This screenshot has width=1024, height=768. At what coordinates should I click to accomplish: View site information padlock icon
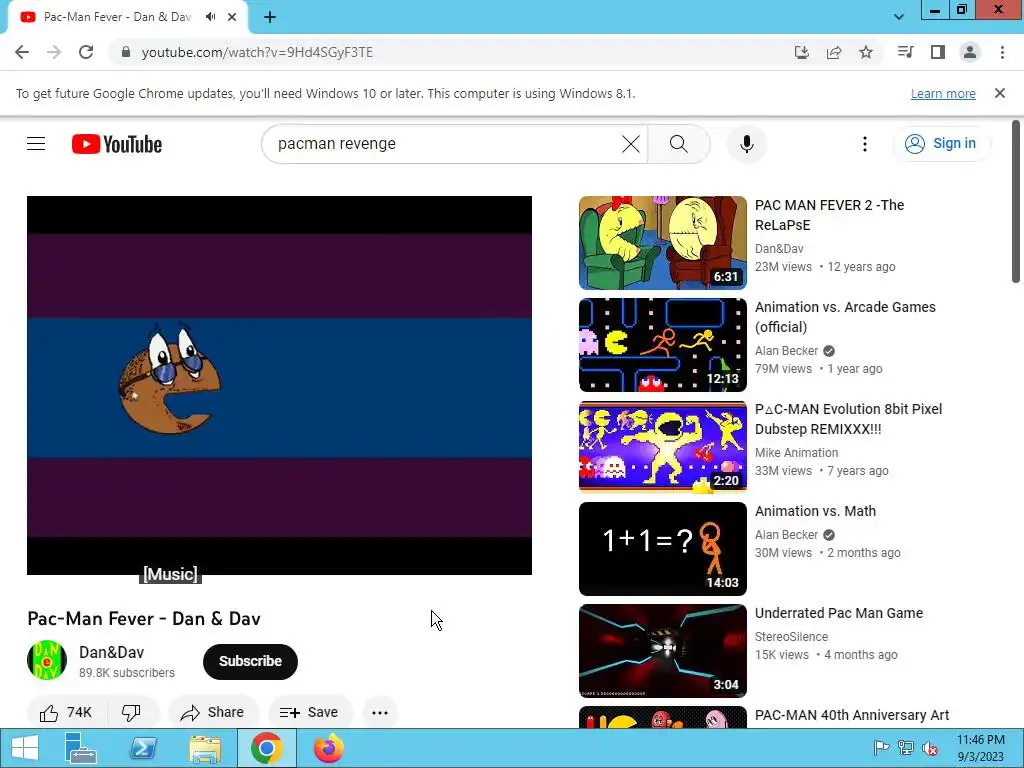click(125, 52)
